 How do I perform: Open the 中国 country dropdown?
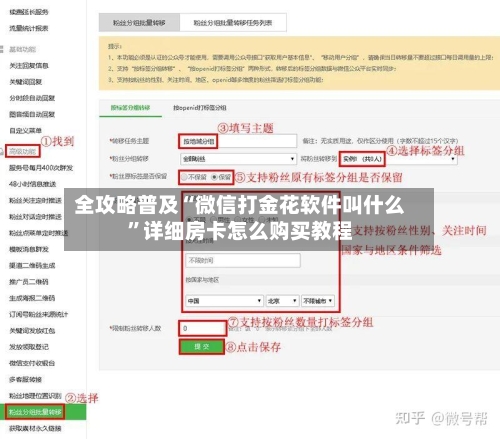coord(225,301)
